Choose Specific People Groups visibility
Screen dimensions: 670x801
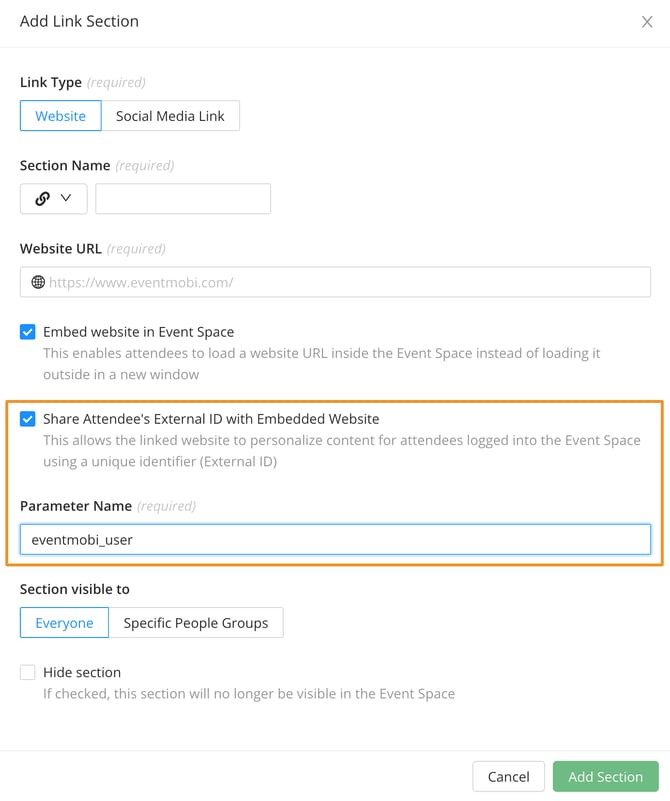coord(195,623)
